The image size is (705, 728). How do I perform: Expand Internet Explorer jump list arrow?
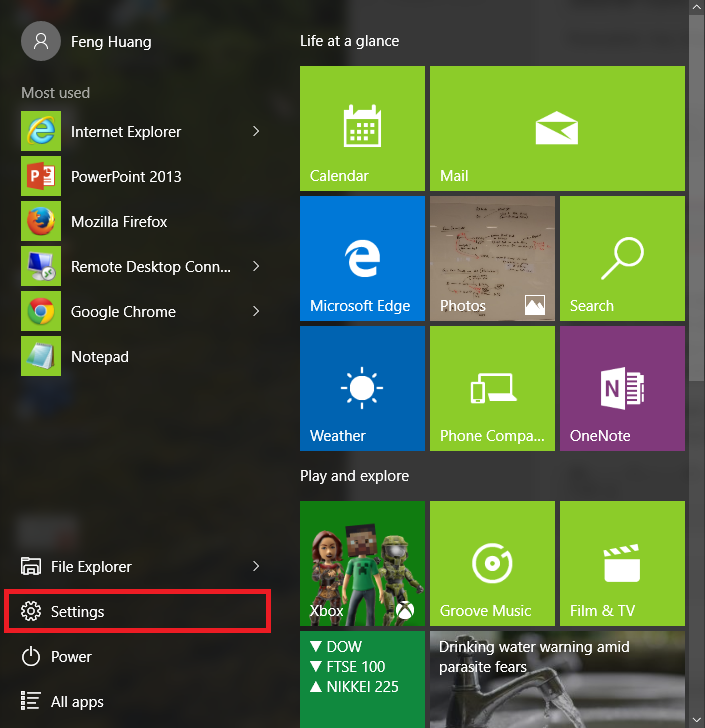click(x=256, y=131)
